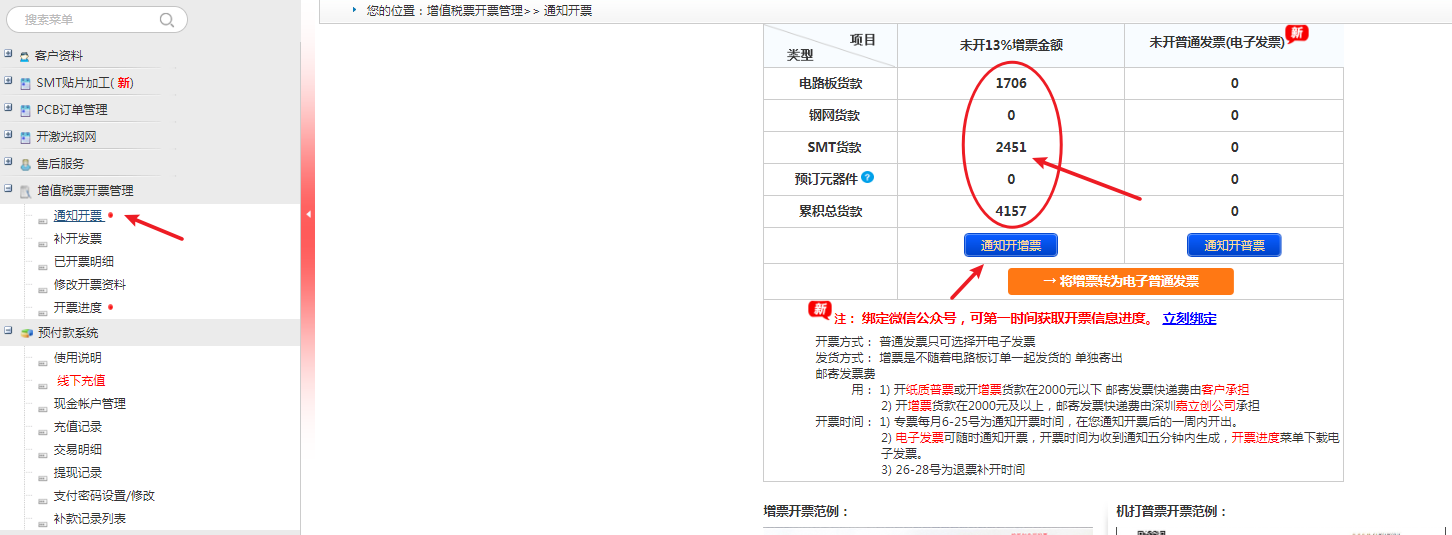Image resolution: width=1452 pixels, height=535 pixels.
Task: Click orange 将增票转为电子普通发票 button
Action: point(1120,282)
